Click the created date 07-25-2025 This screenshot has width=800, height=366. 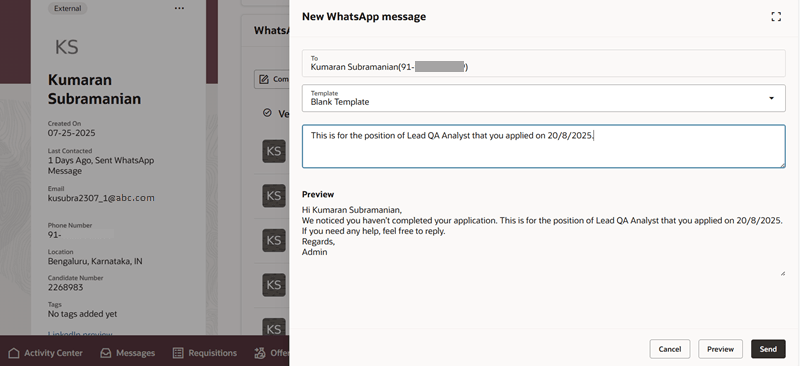coord(71,133)
